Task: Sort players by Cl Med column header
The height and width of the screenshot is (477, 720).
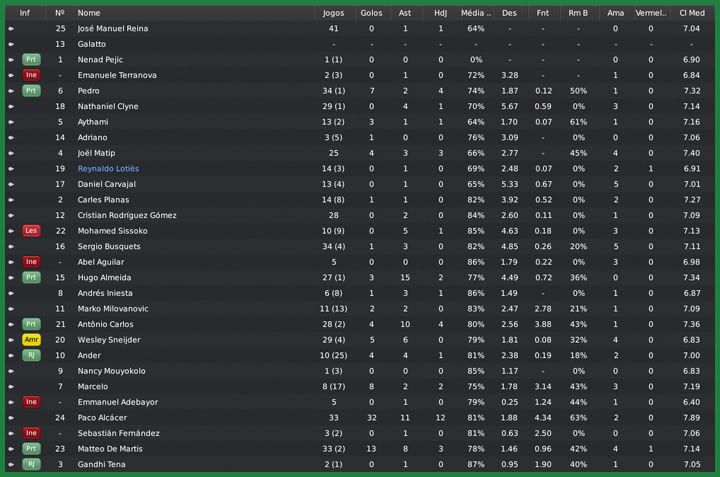Action: pos(691,13)
